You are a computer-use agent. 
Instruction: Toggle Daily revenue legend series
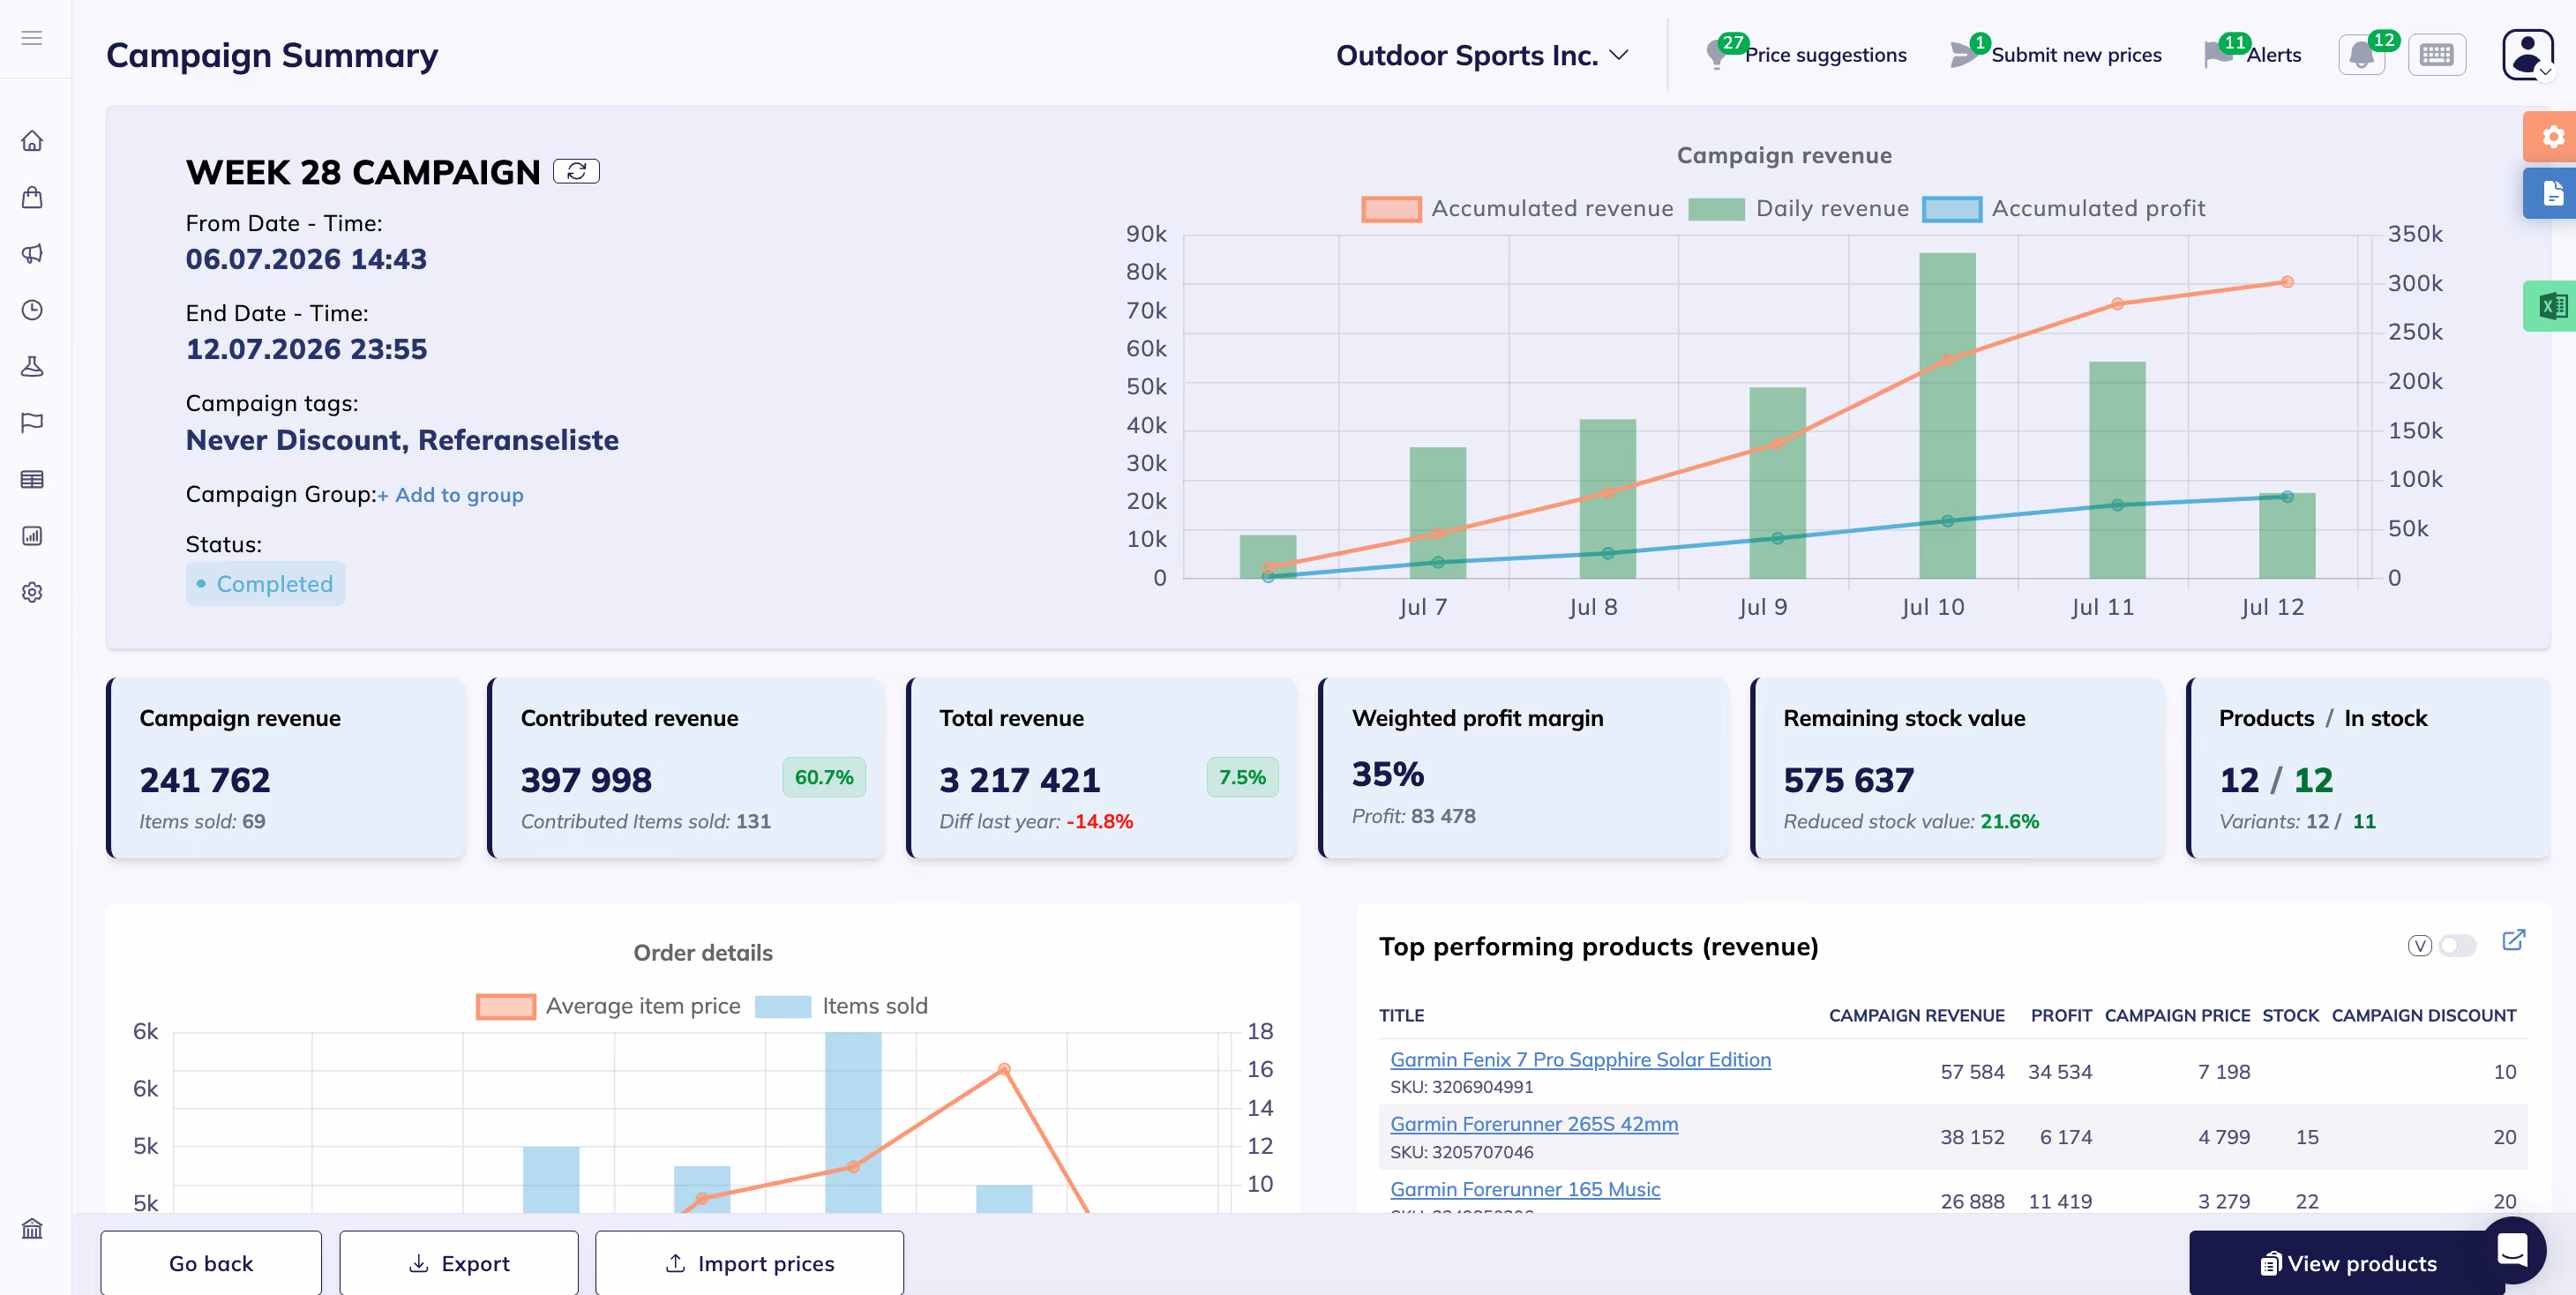[x=1798, y=208]
